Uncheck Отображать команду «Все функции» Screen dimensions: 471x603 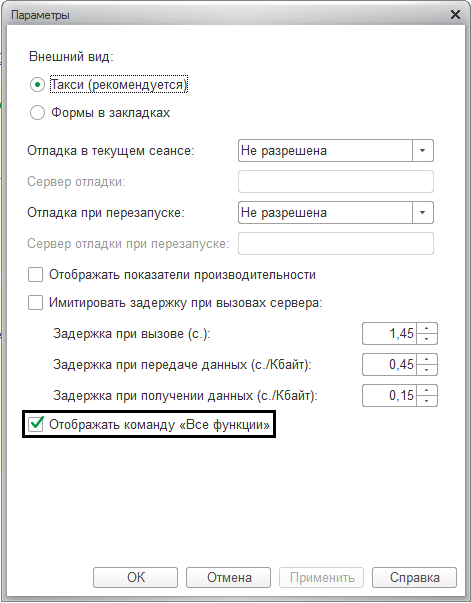pos(36,425)
